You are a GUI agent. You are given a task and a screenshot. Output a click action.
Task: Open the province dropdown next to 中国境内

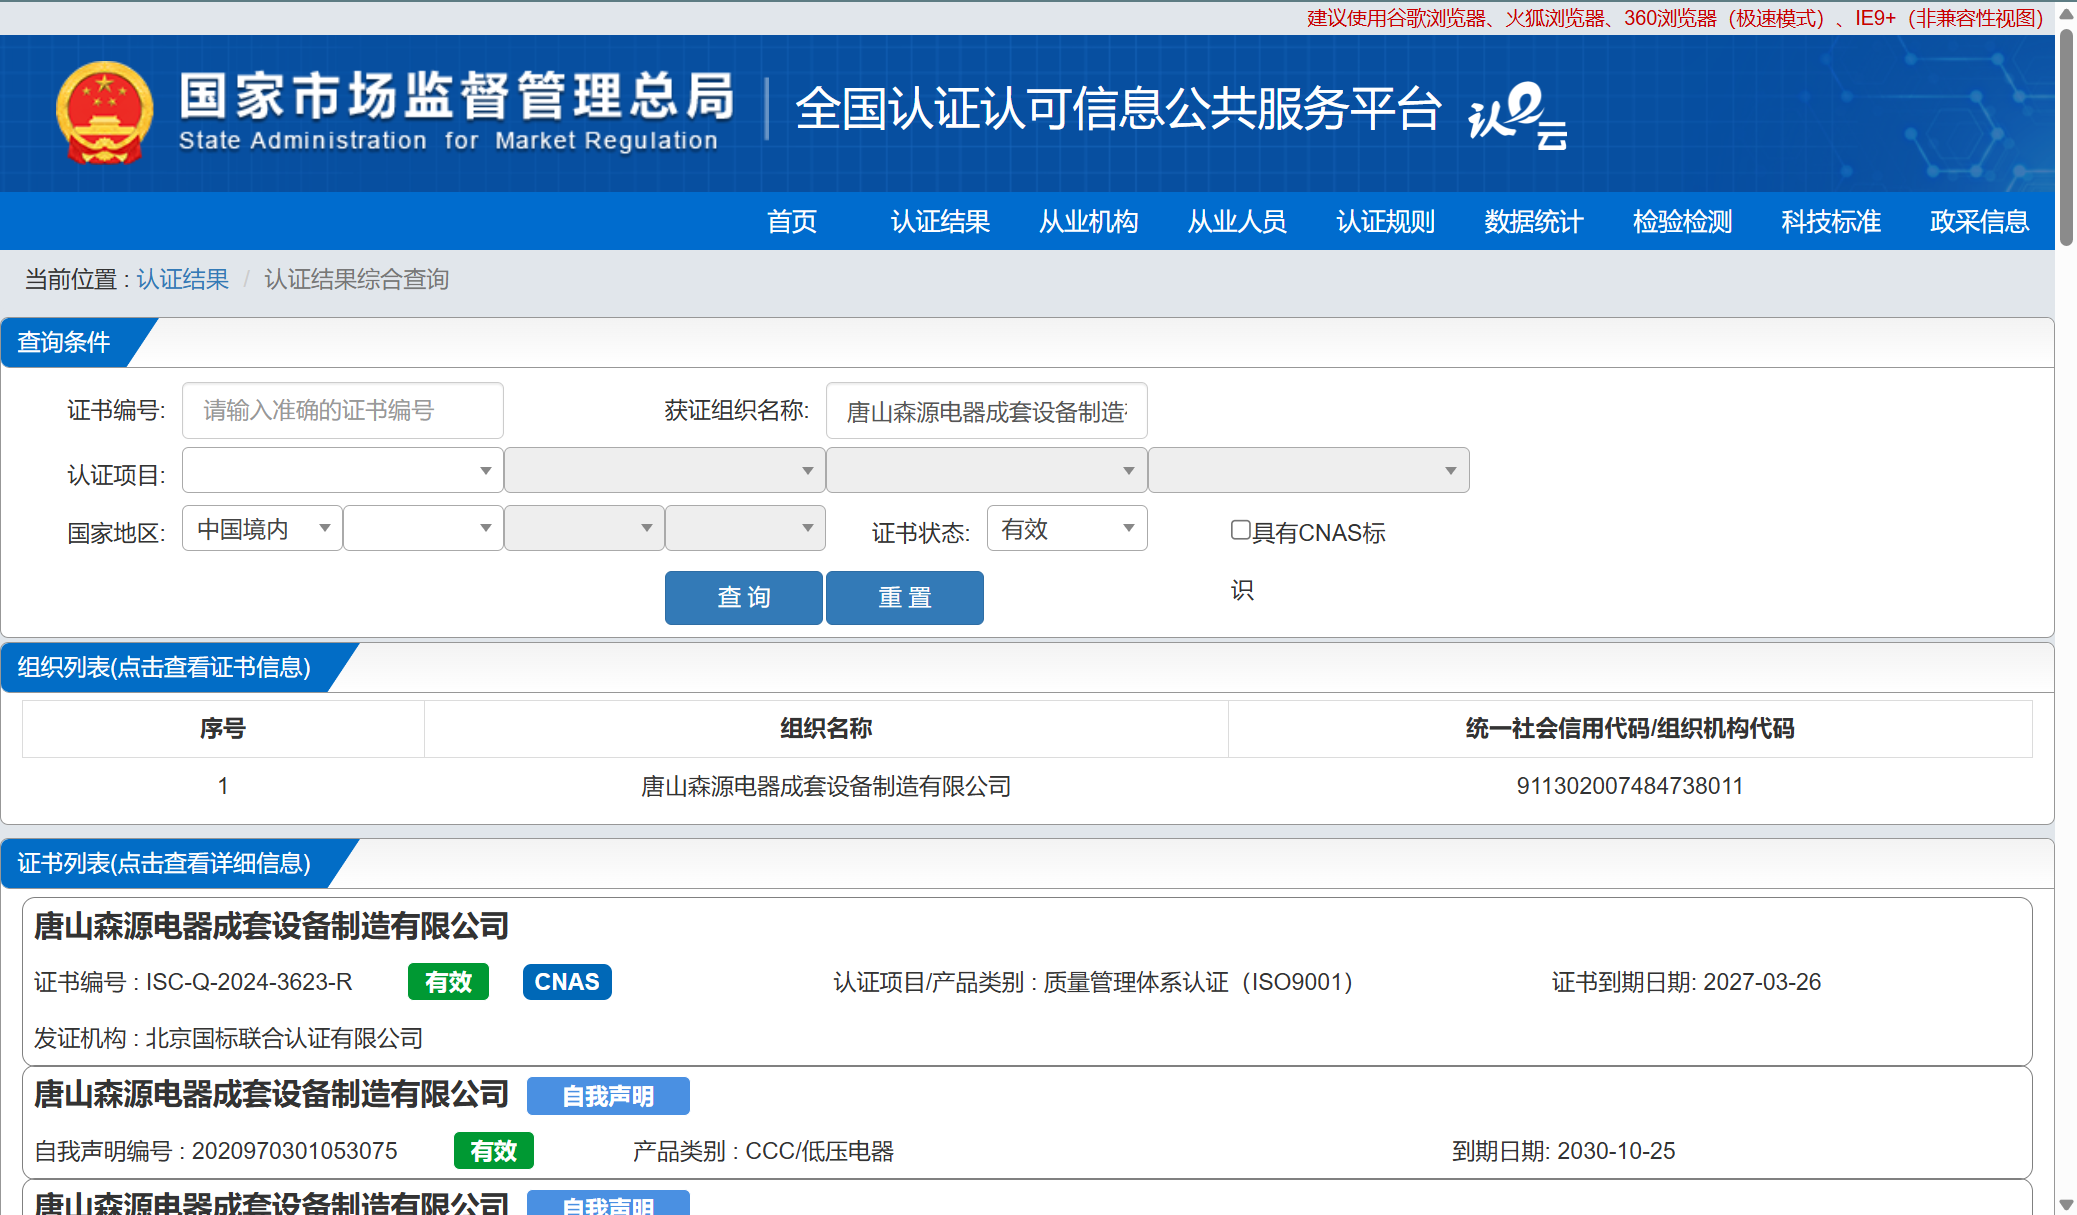click(423, 528)
